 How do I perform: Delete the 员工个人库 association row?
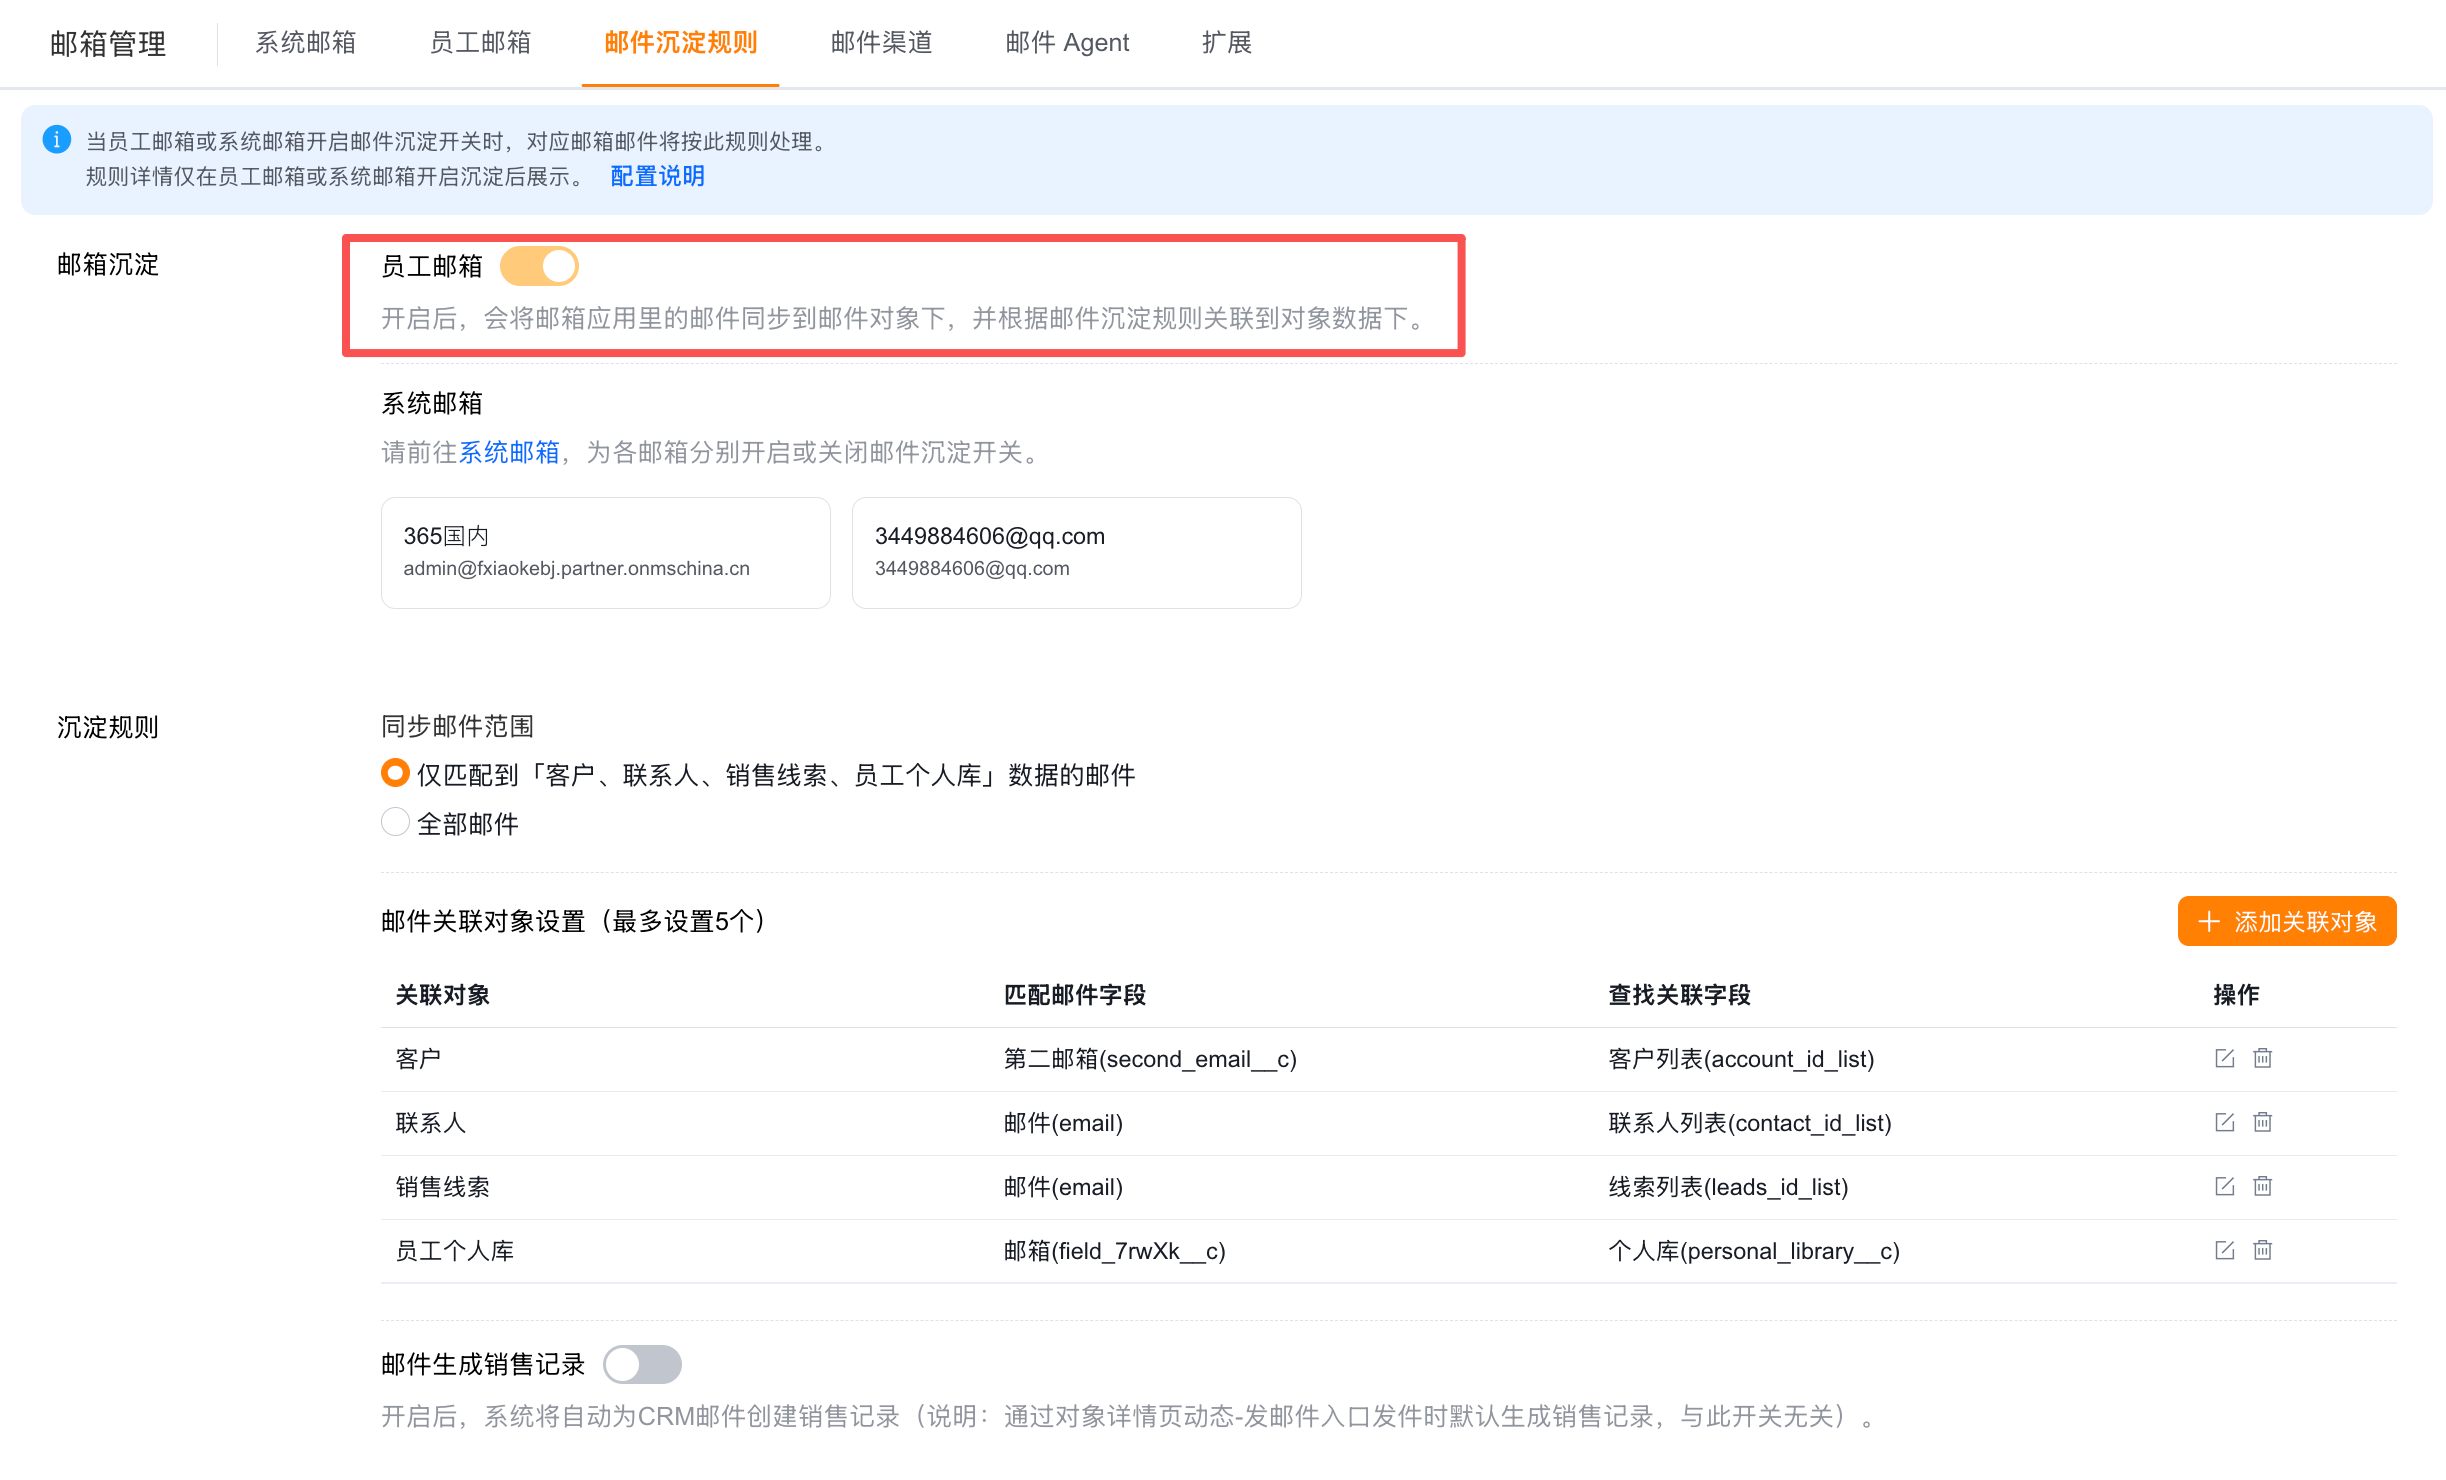pyautogui.click(x=2262, y=1250)
